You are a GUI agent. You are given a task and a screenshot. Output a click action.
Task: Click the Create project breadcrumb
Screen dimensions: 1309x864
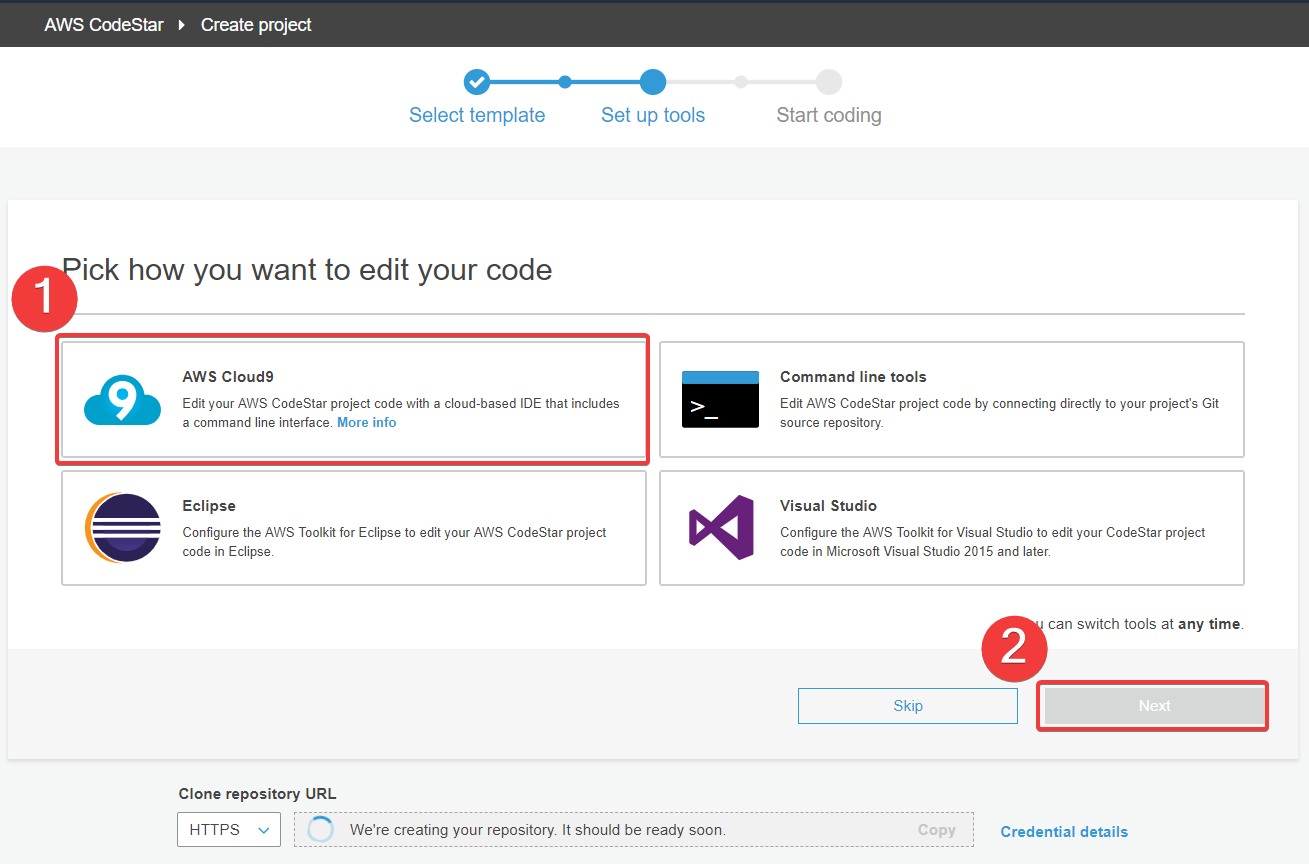click(256, 25)
